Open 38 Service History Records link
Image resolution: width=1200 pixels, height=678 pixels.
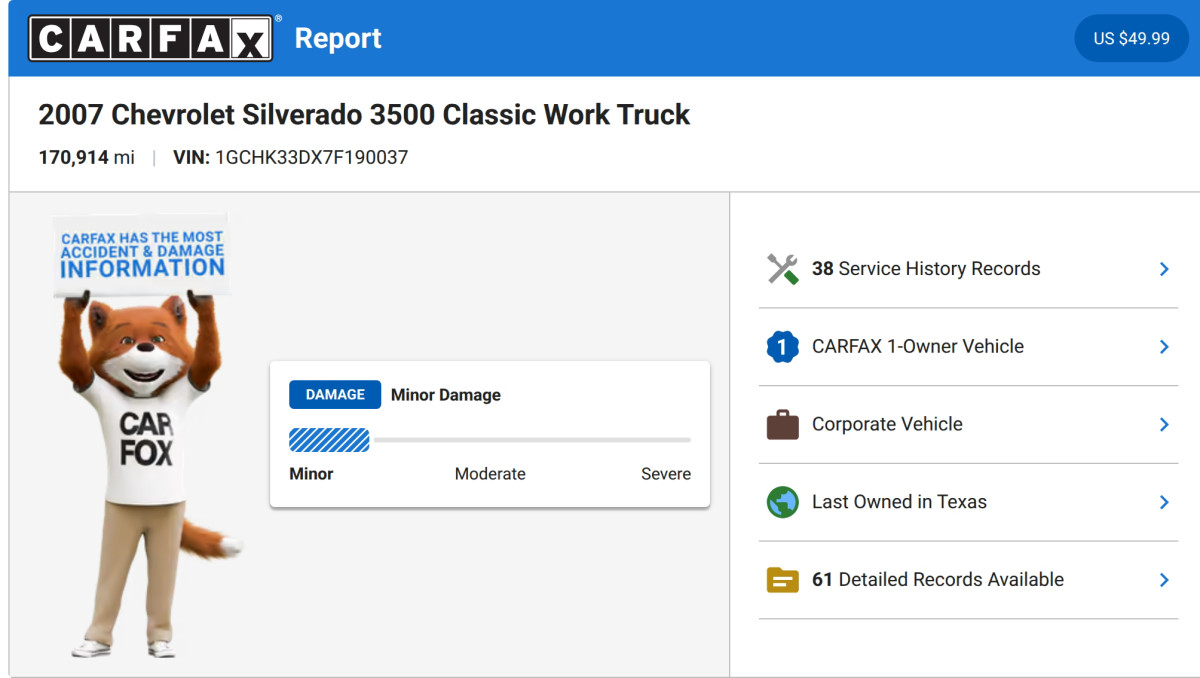tap(968, 269)
